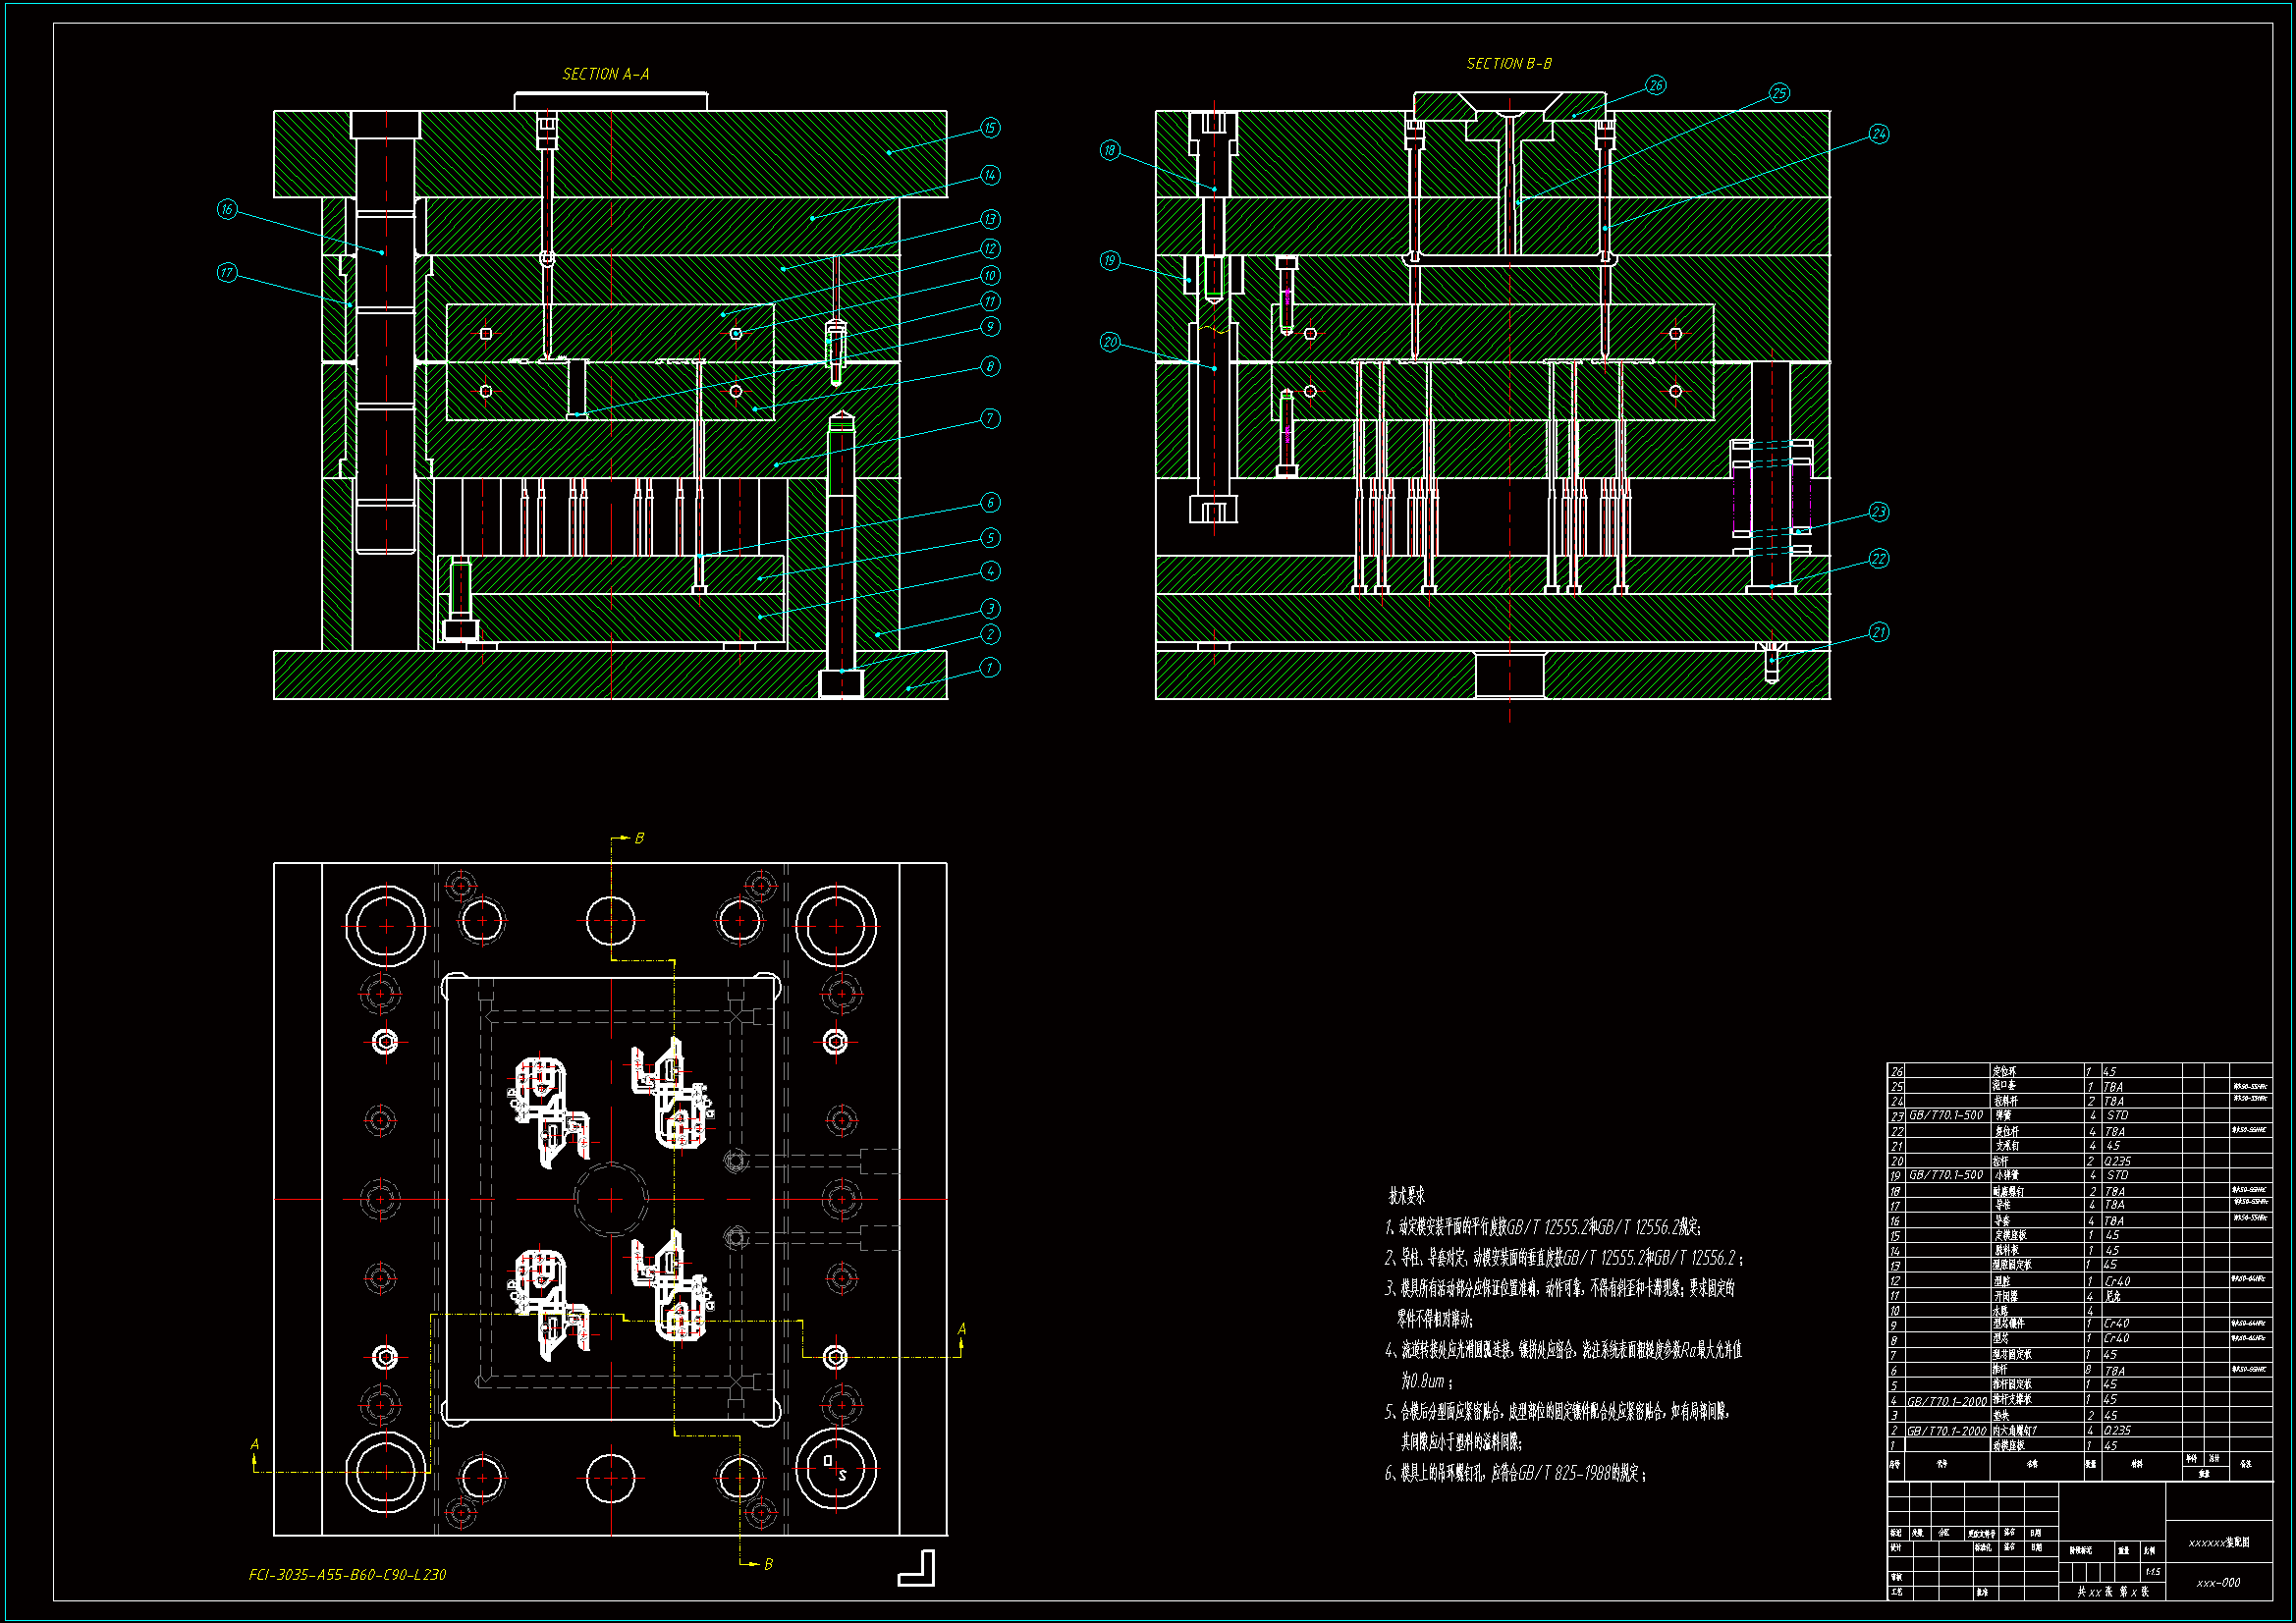Click the Cr40 material cell in row 12
2296x1623 pixels.
[2117, 1281]
